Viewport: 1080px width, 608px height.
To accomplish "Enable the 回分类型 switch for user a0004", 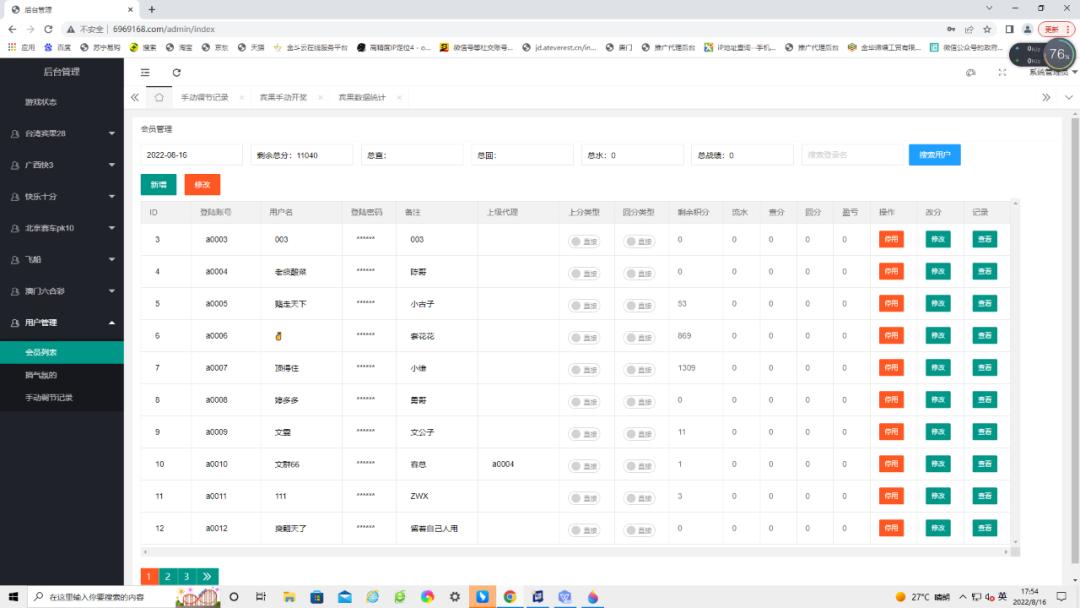I will coord(641,271).
